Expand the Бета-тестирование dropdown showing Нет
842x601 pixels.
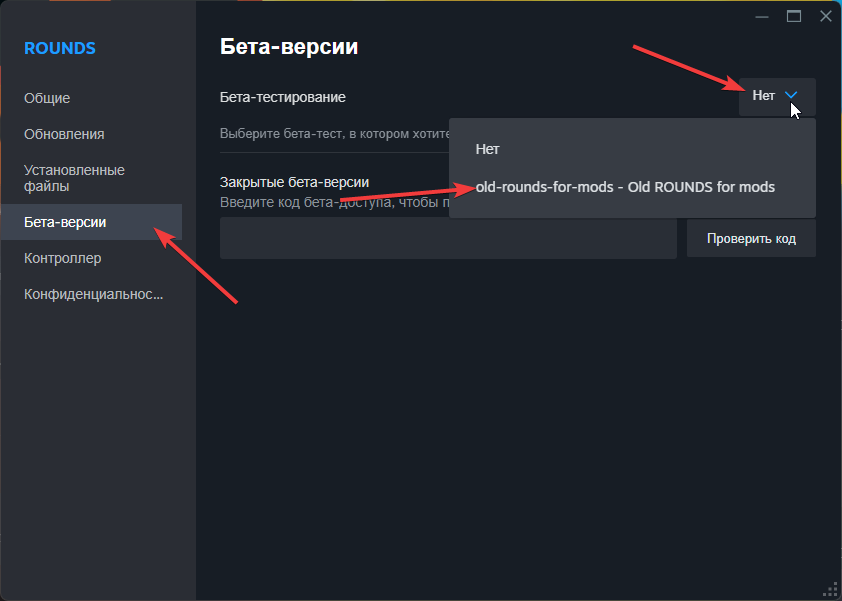pyautogui.click(x=777, y=97)
